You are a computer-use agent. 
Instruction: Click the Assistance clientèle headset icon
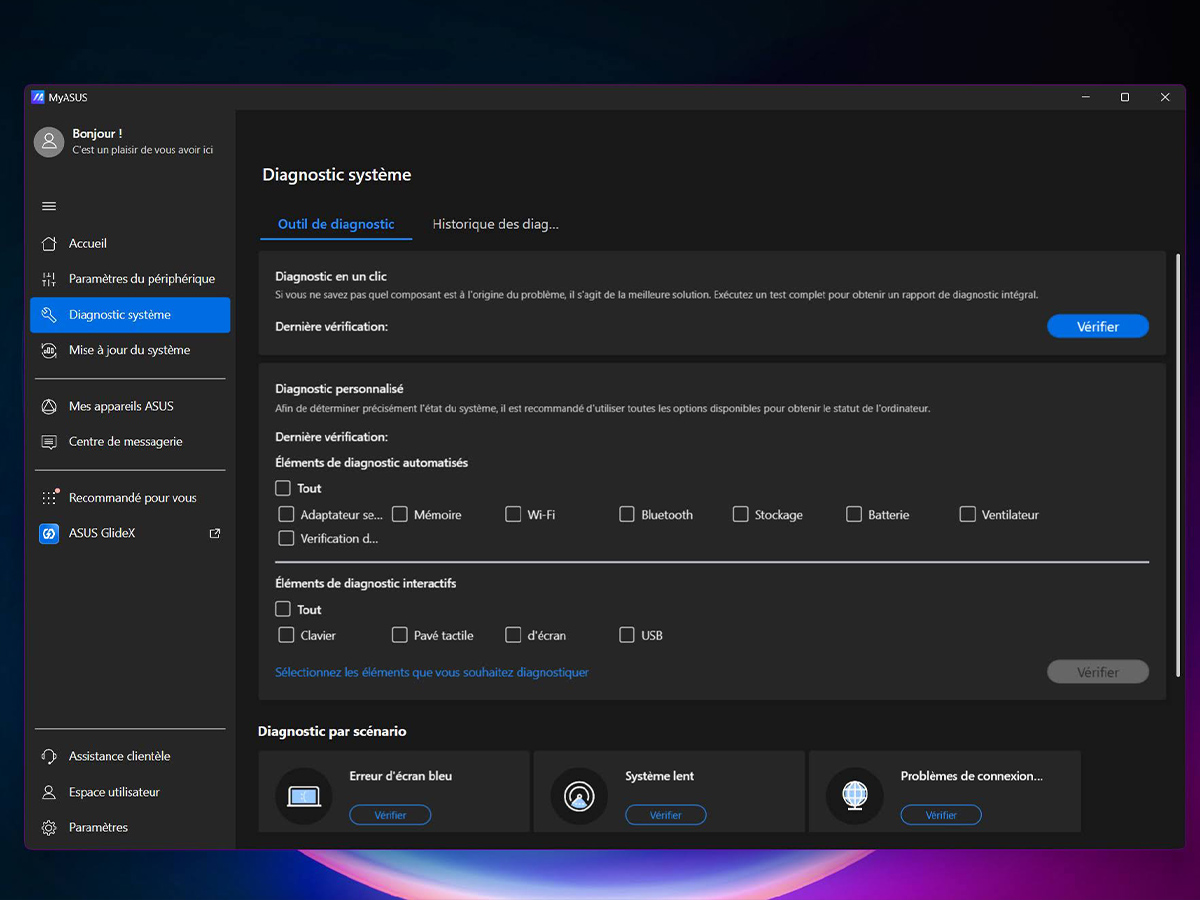pyautogui.click(x=48, y=756)
